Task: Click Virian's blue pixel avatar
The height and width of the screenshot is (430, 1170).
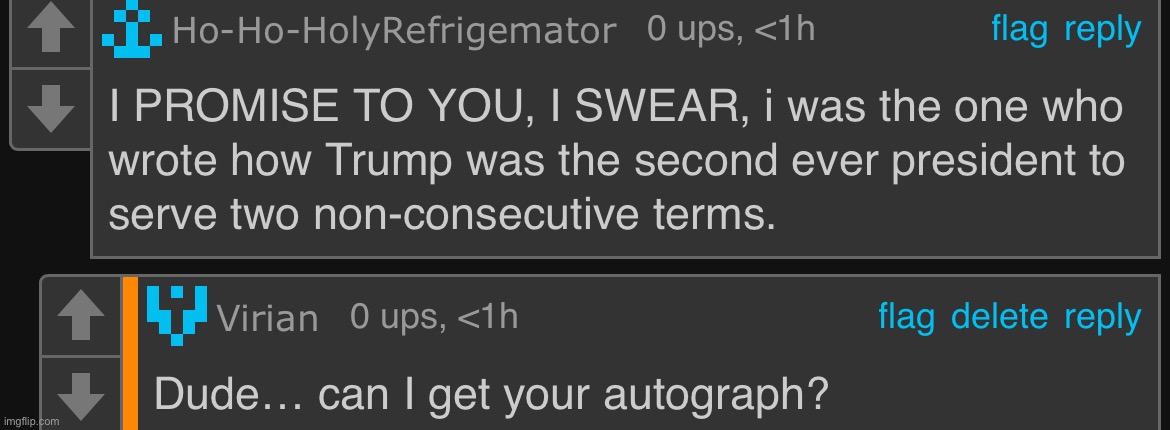Action: tap(177, 310)
